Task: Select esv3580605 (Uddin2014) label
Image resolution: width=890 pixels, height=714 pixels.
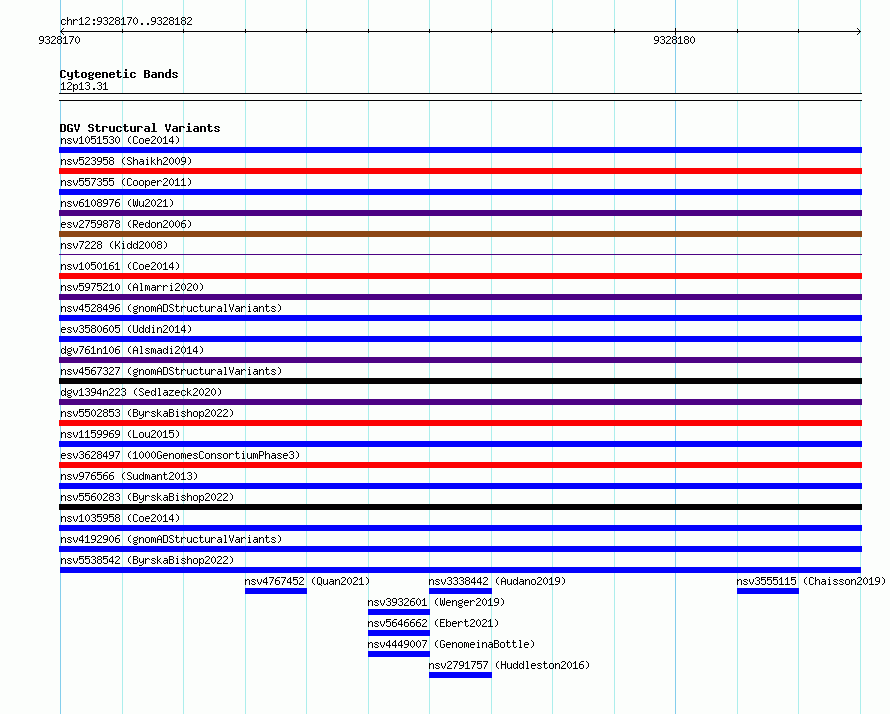Action: [126, 329]
